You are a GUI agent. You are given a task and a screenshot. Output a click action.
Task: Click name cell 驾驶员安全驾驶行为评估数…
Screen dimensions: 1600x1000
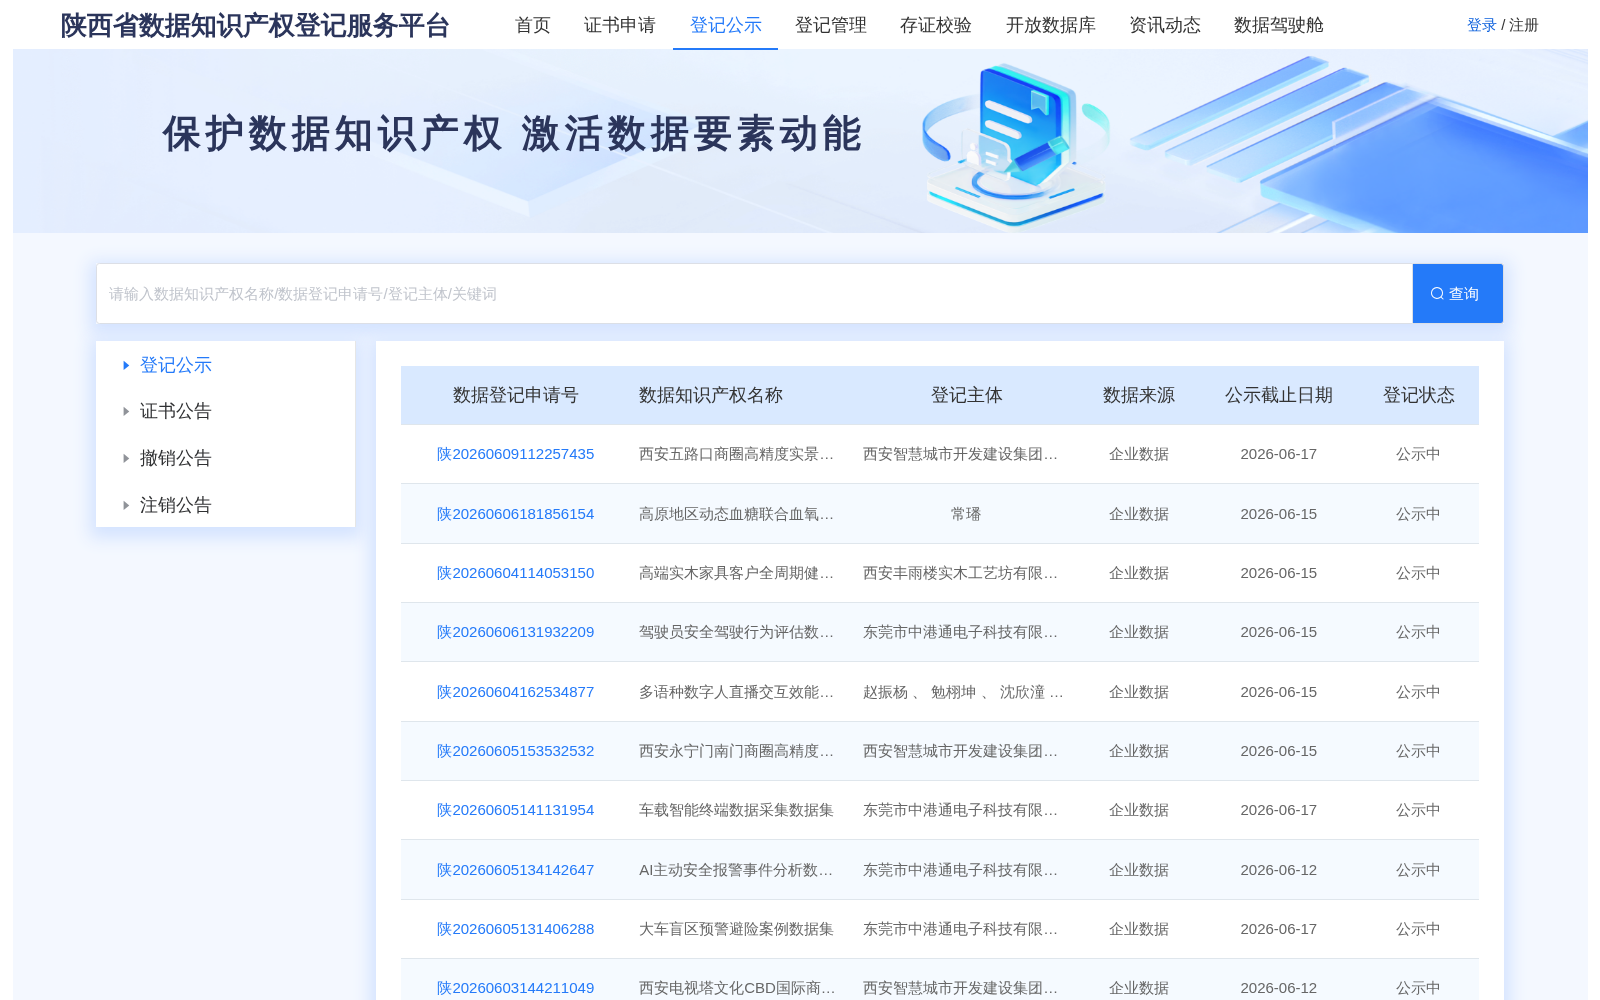[736, 632]
